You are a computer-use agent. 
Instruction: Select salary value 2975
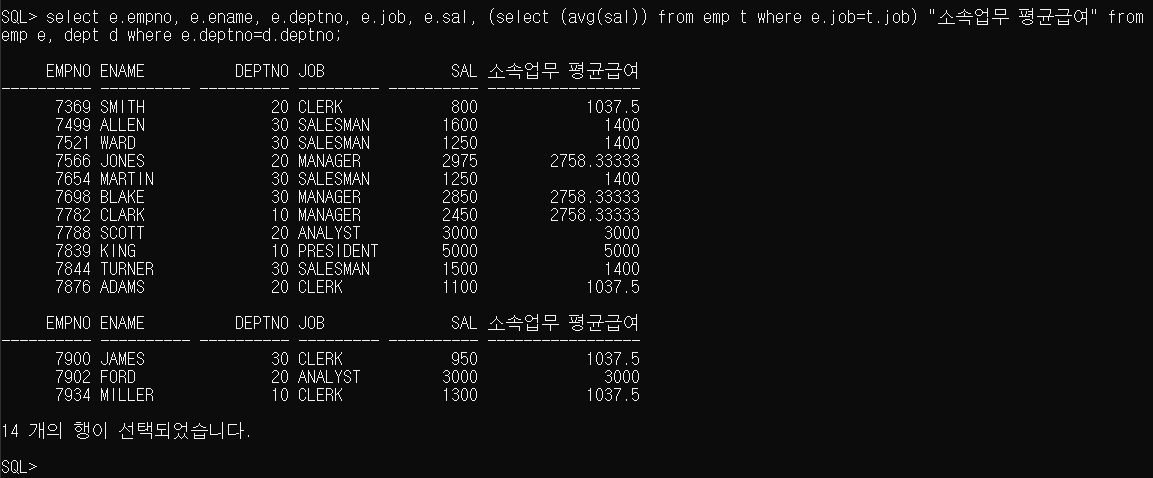click(460, 161)
